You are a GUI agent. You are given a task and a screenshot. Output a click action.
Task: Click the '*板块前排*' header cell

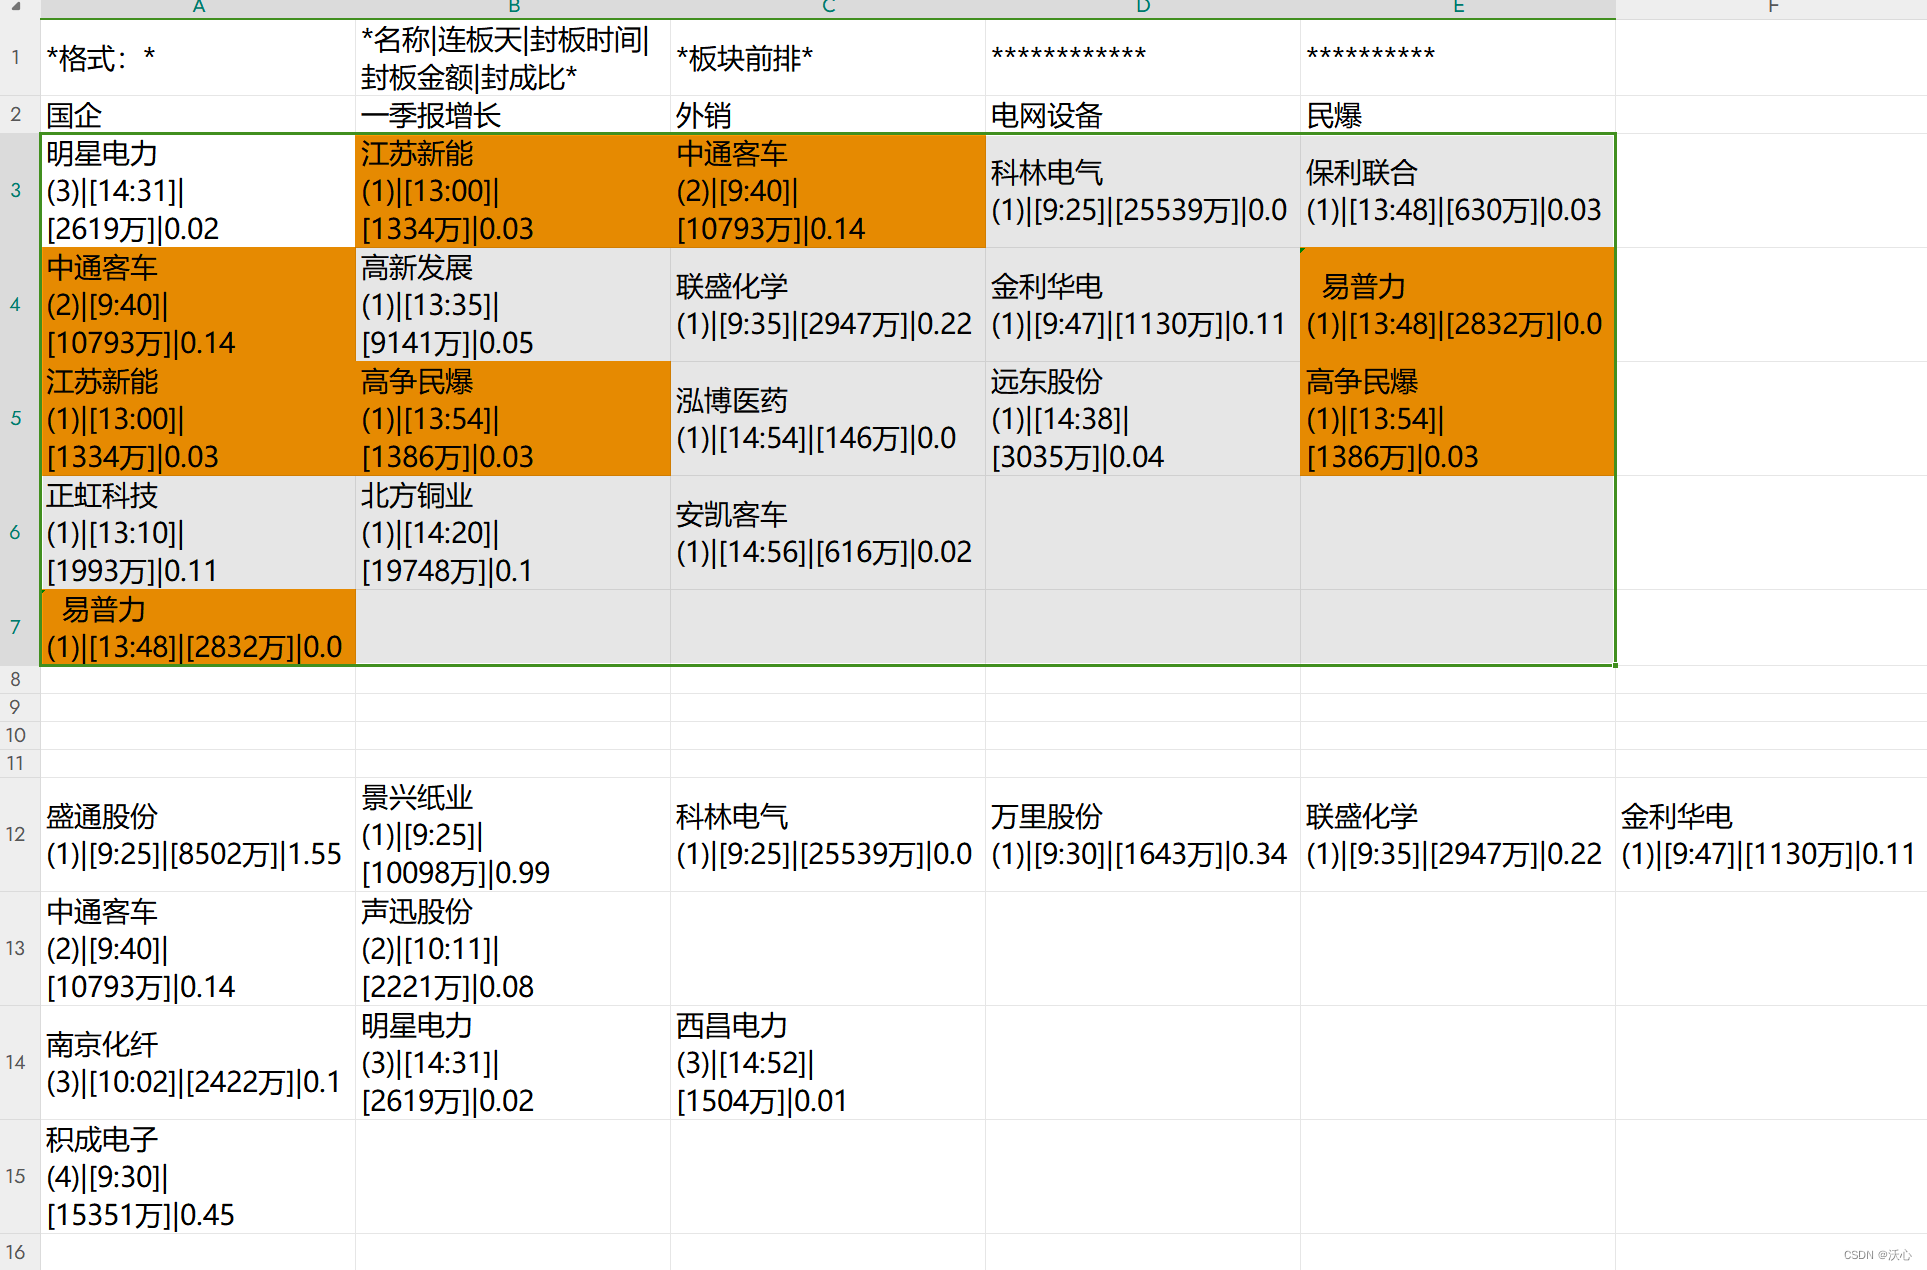tap(828, 58)
